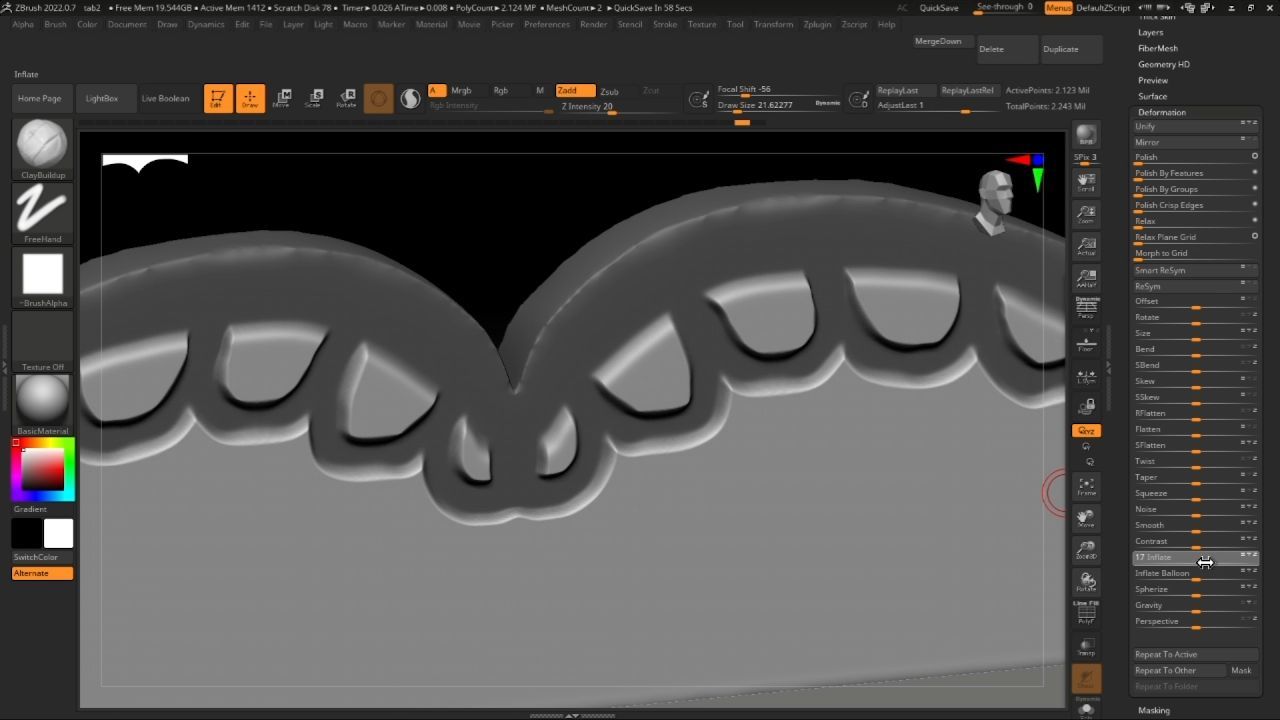Click the round material sphere icon in top shelf
Screen dimensions: 1280x720
[378, 98]
